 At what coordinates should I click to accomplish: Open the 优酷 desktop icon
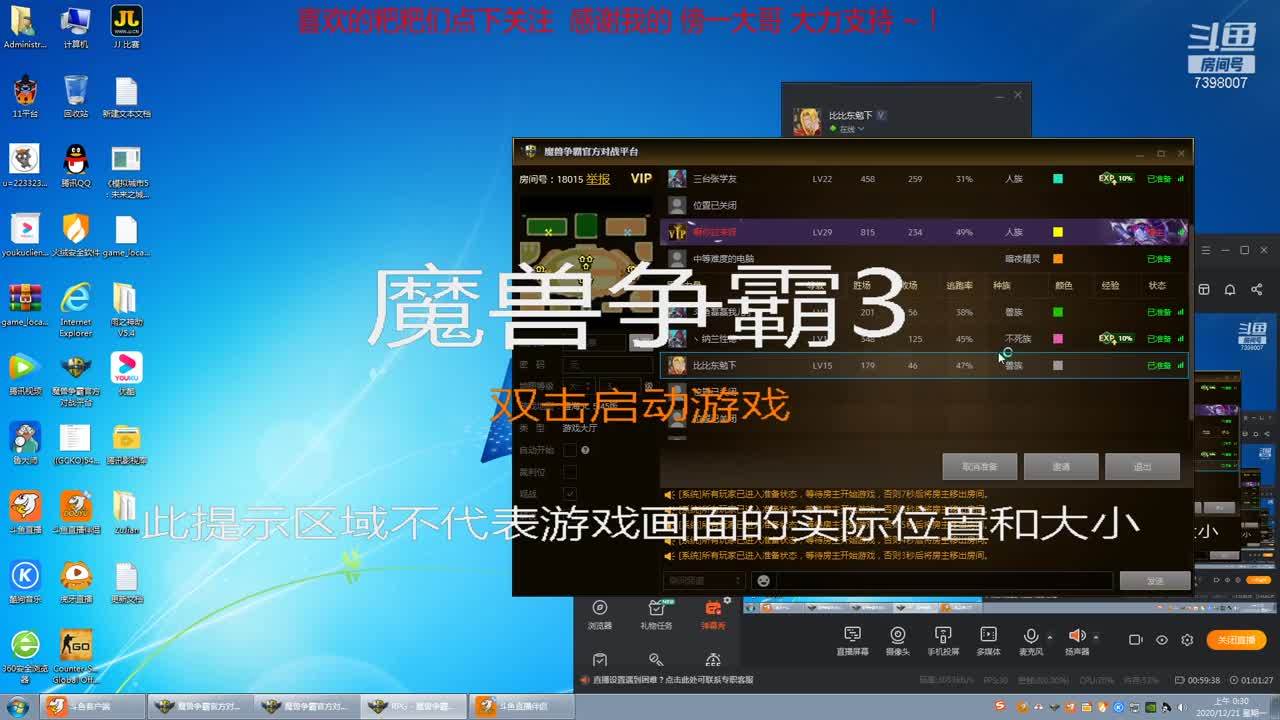[126, 373]
